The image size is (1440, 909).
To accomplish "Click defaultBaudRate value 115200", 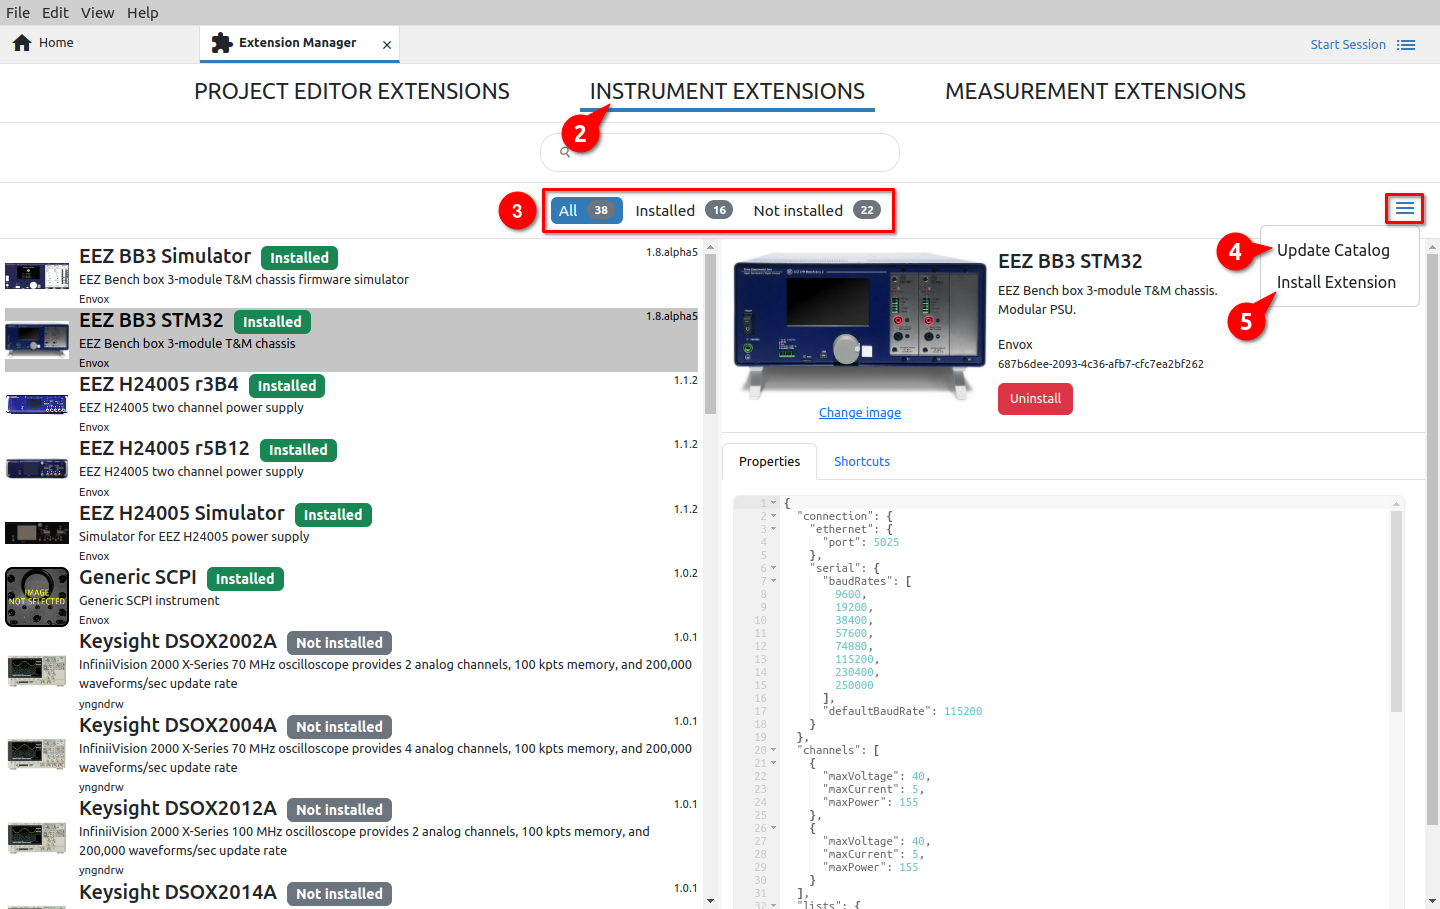I will [x=963, y=711].
